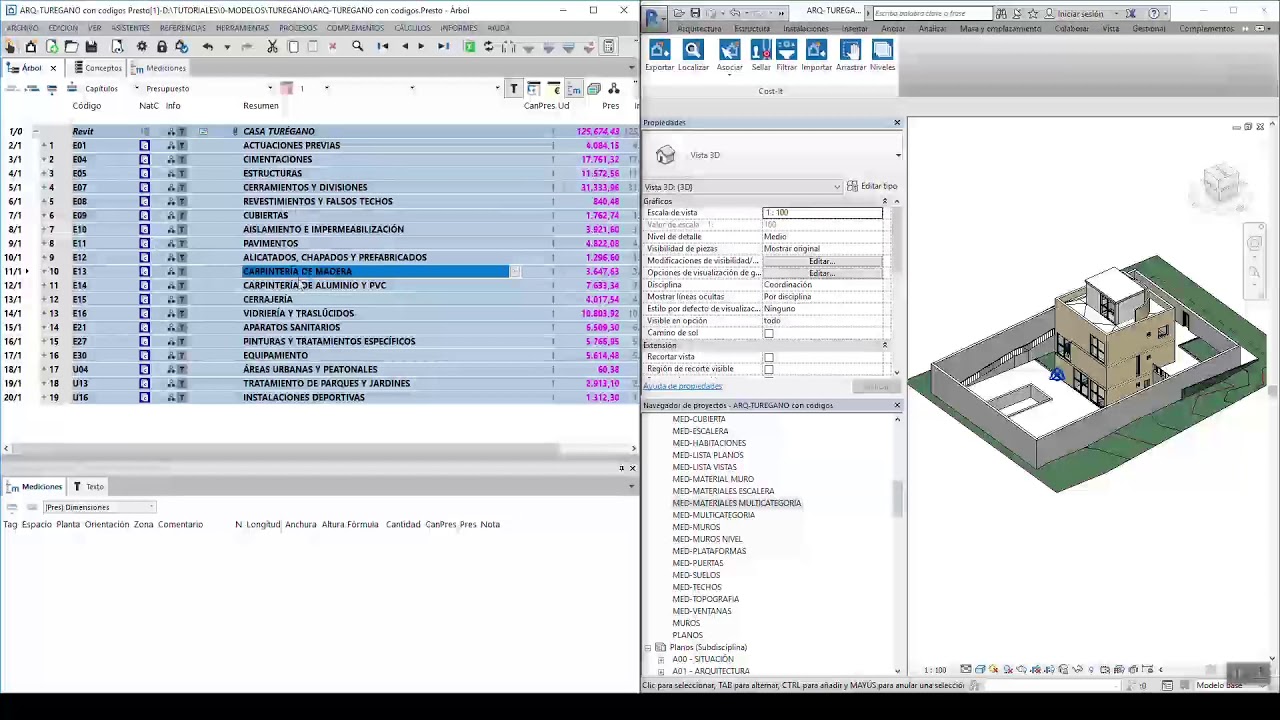Switch to the Mediciones tab at top
The width and height of the screenshot is (1280, 720).
tap(160, 68)
